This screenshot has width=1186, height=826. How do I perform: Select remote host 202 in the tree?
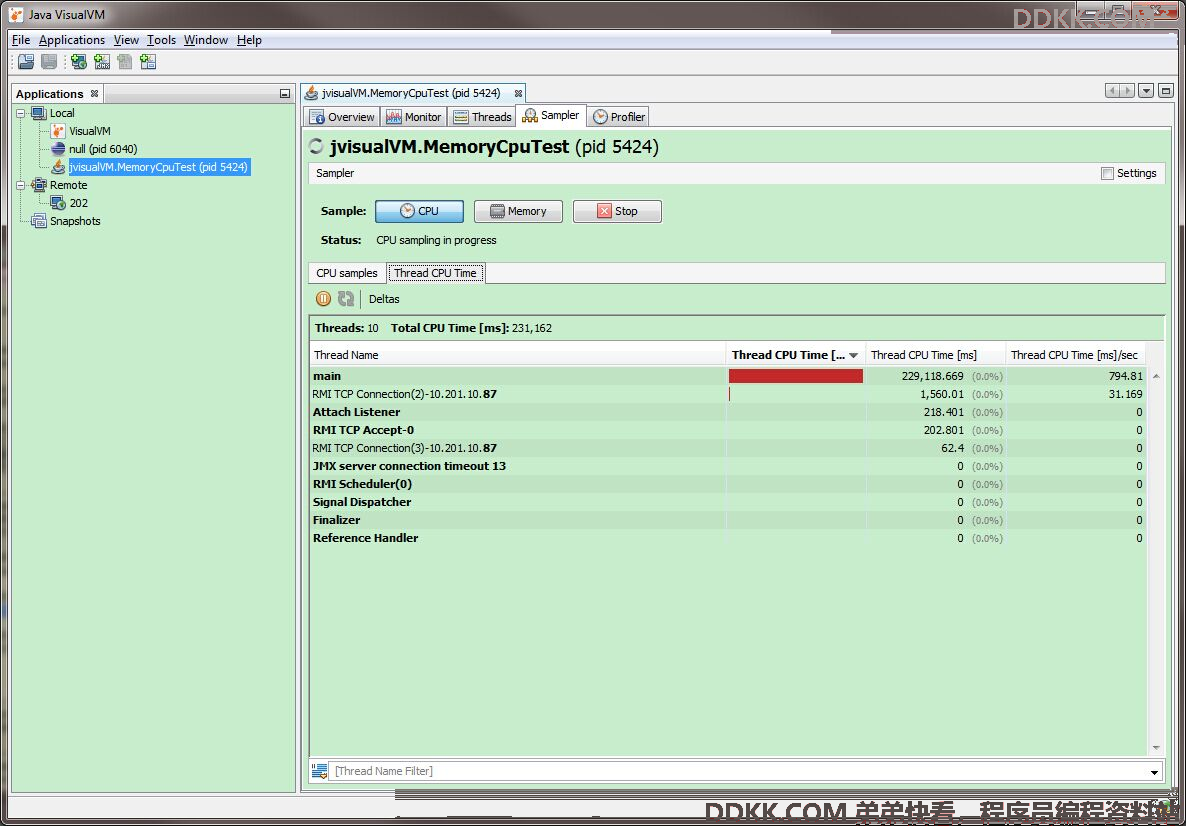point(79,203)
